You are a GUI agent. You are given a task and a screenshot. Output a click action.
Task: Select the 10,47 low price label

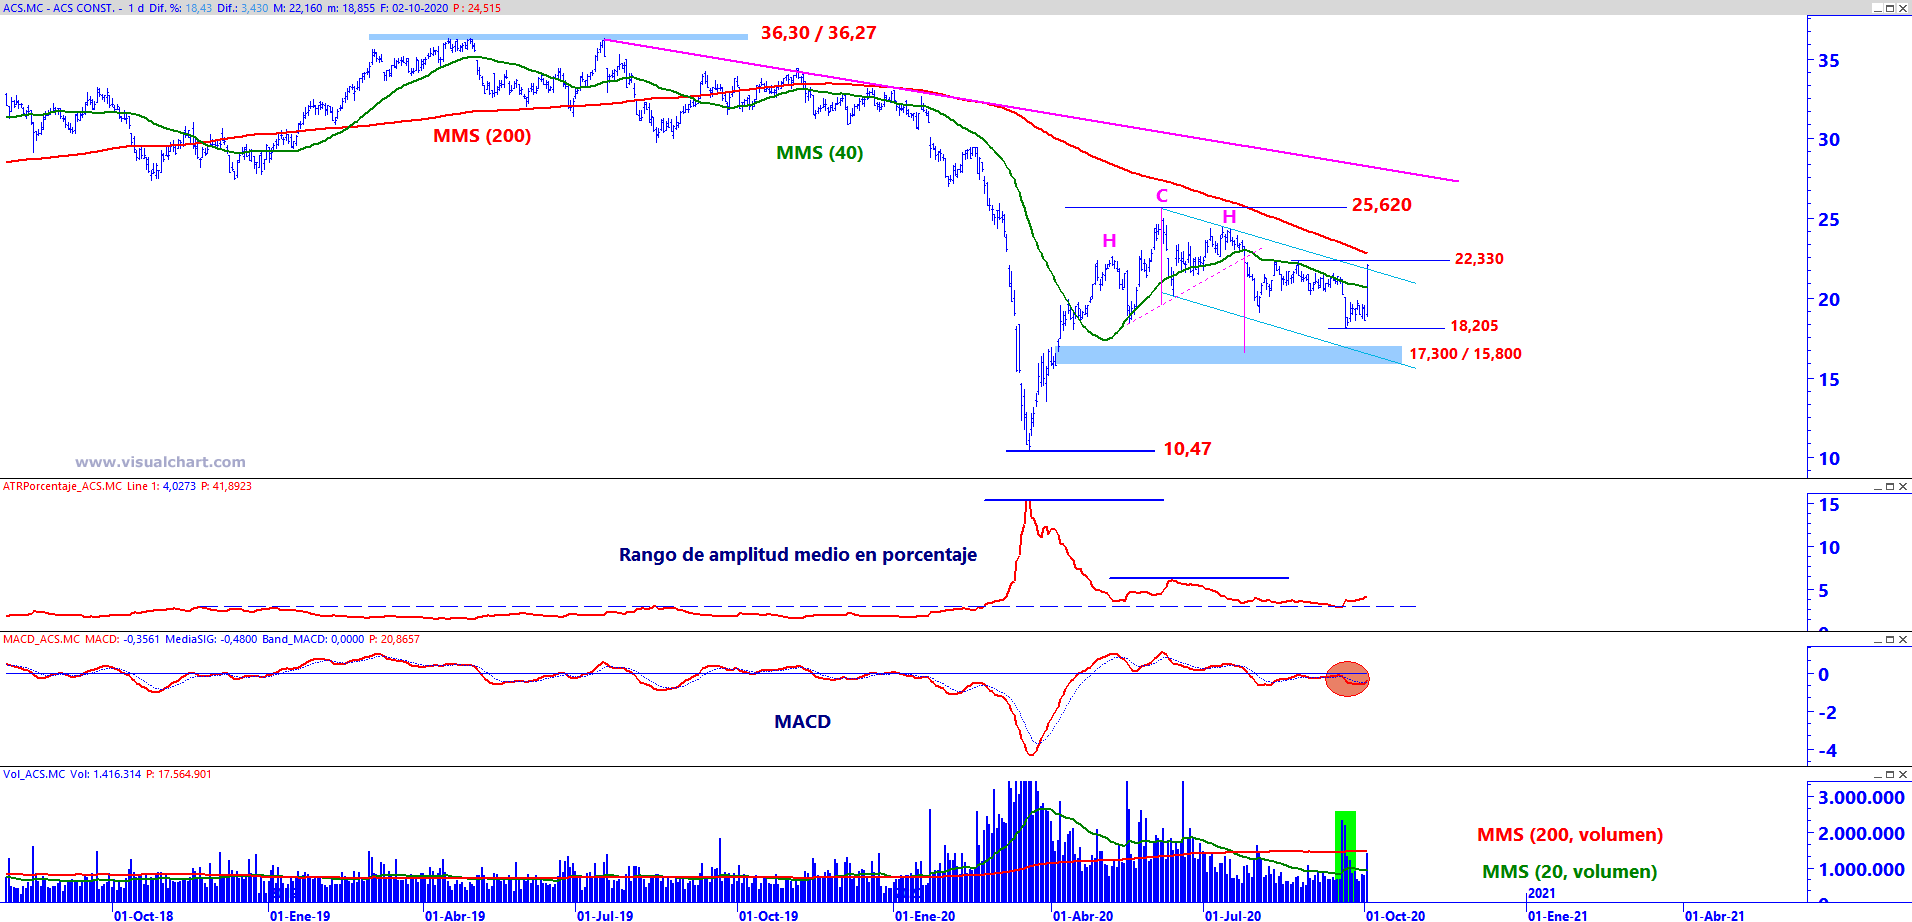(x=1187, y=449)
